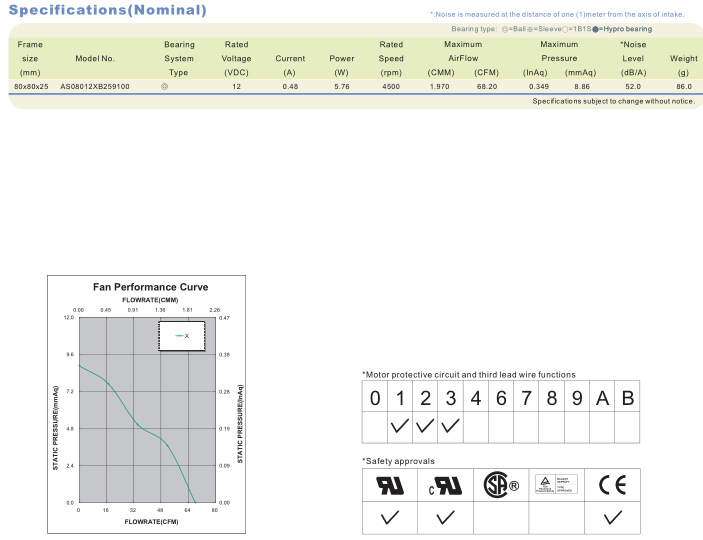Image resolution: width=703 pixels, height=540 pixels.
Task: Click the checkmark under function code 1
Action: tap(399, 426)
